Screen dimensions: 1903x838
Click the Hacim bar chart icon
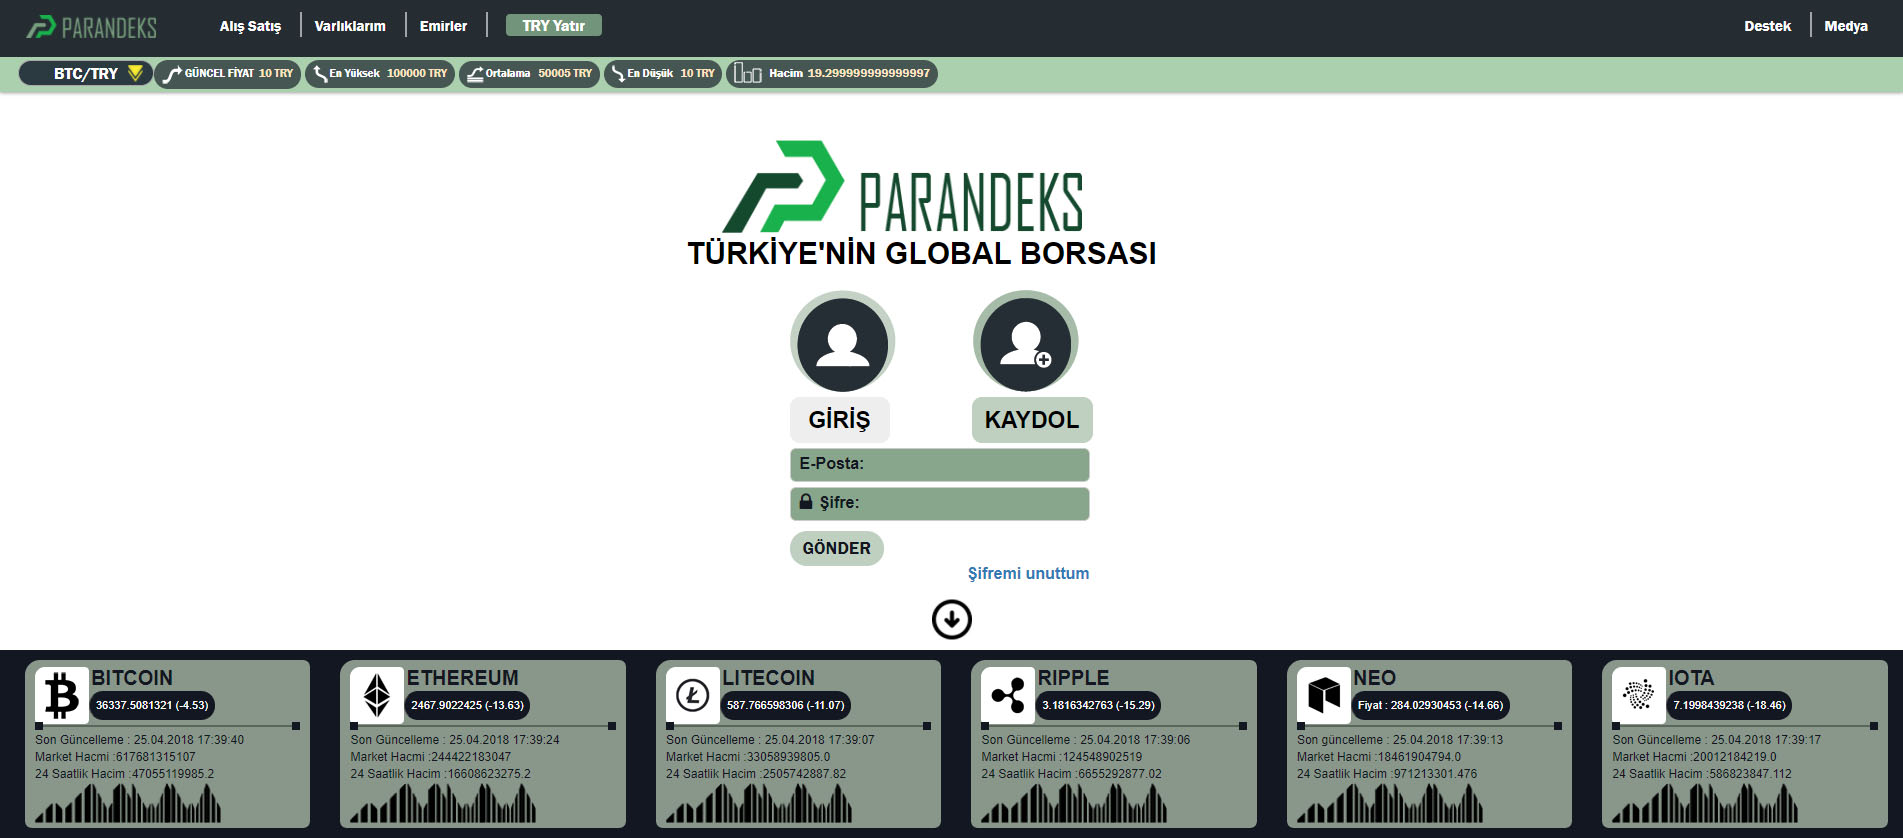point(747,73)
